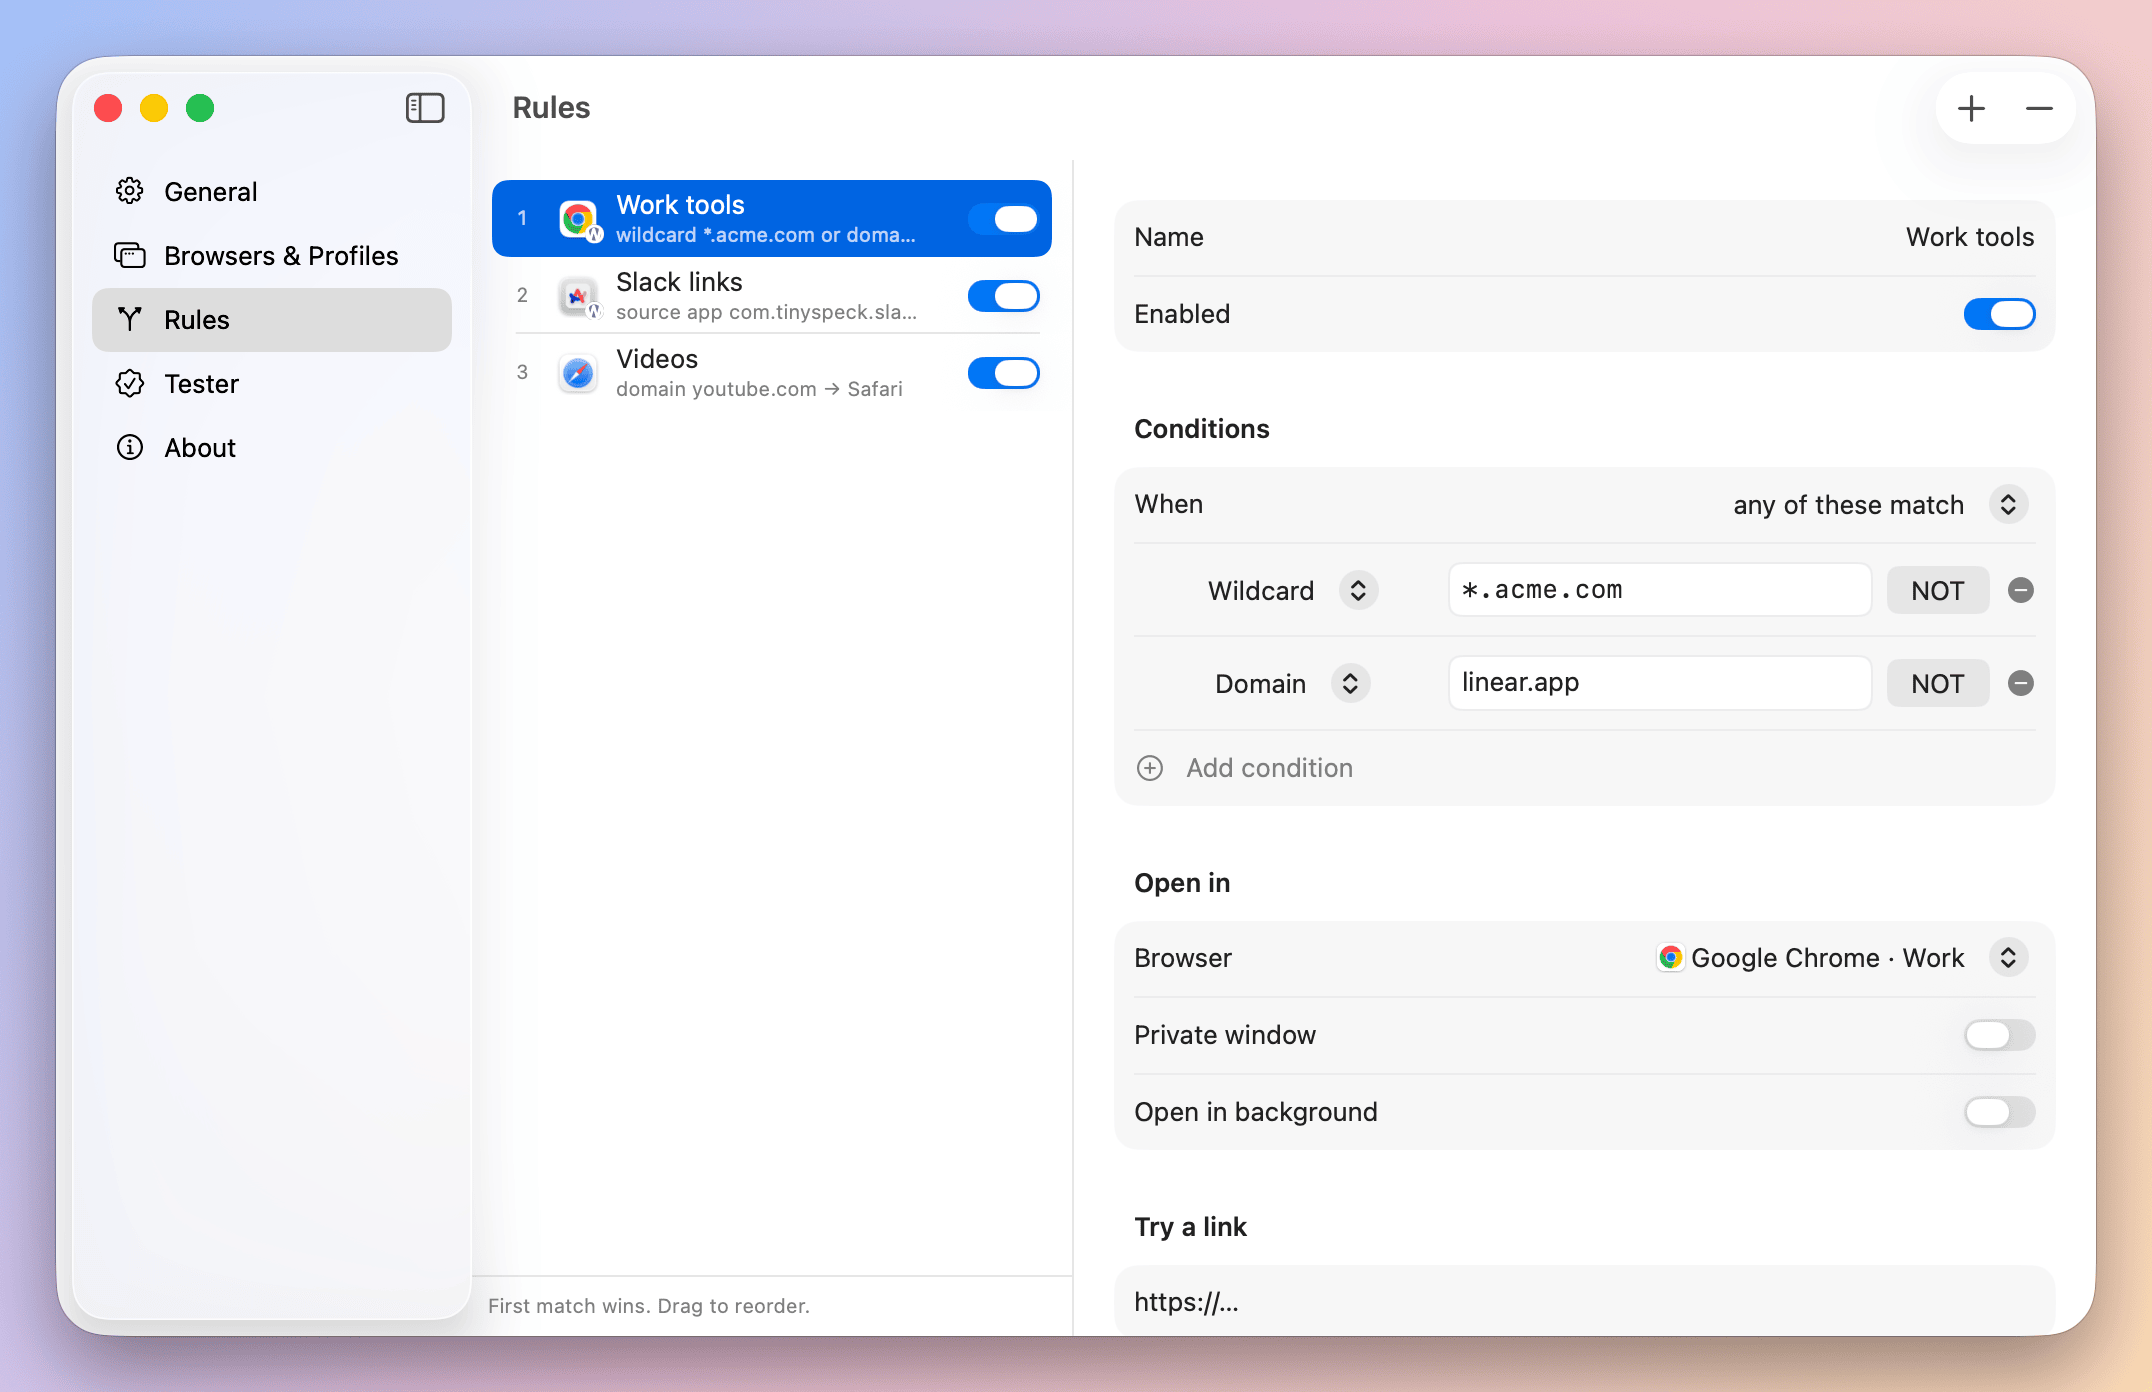Toggle the sidebar visibility icon
The height and width of the screenshot is (1392, 2152).
[x=425, y=108]
